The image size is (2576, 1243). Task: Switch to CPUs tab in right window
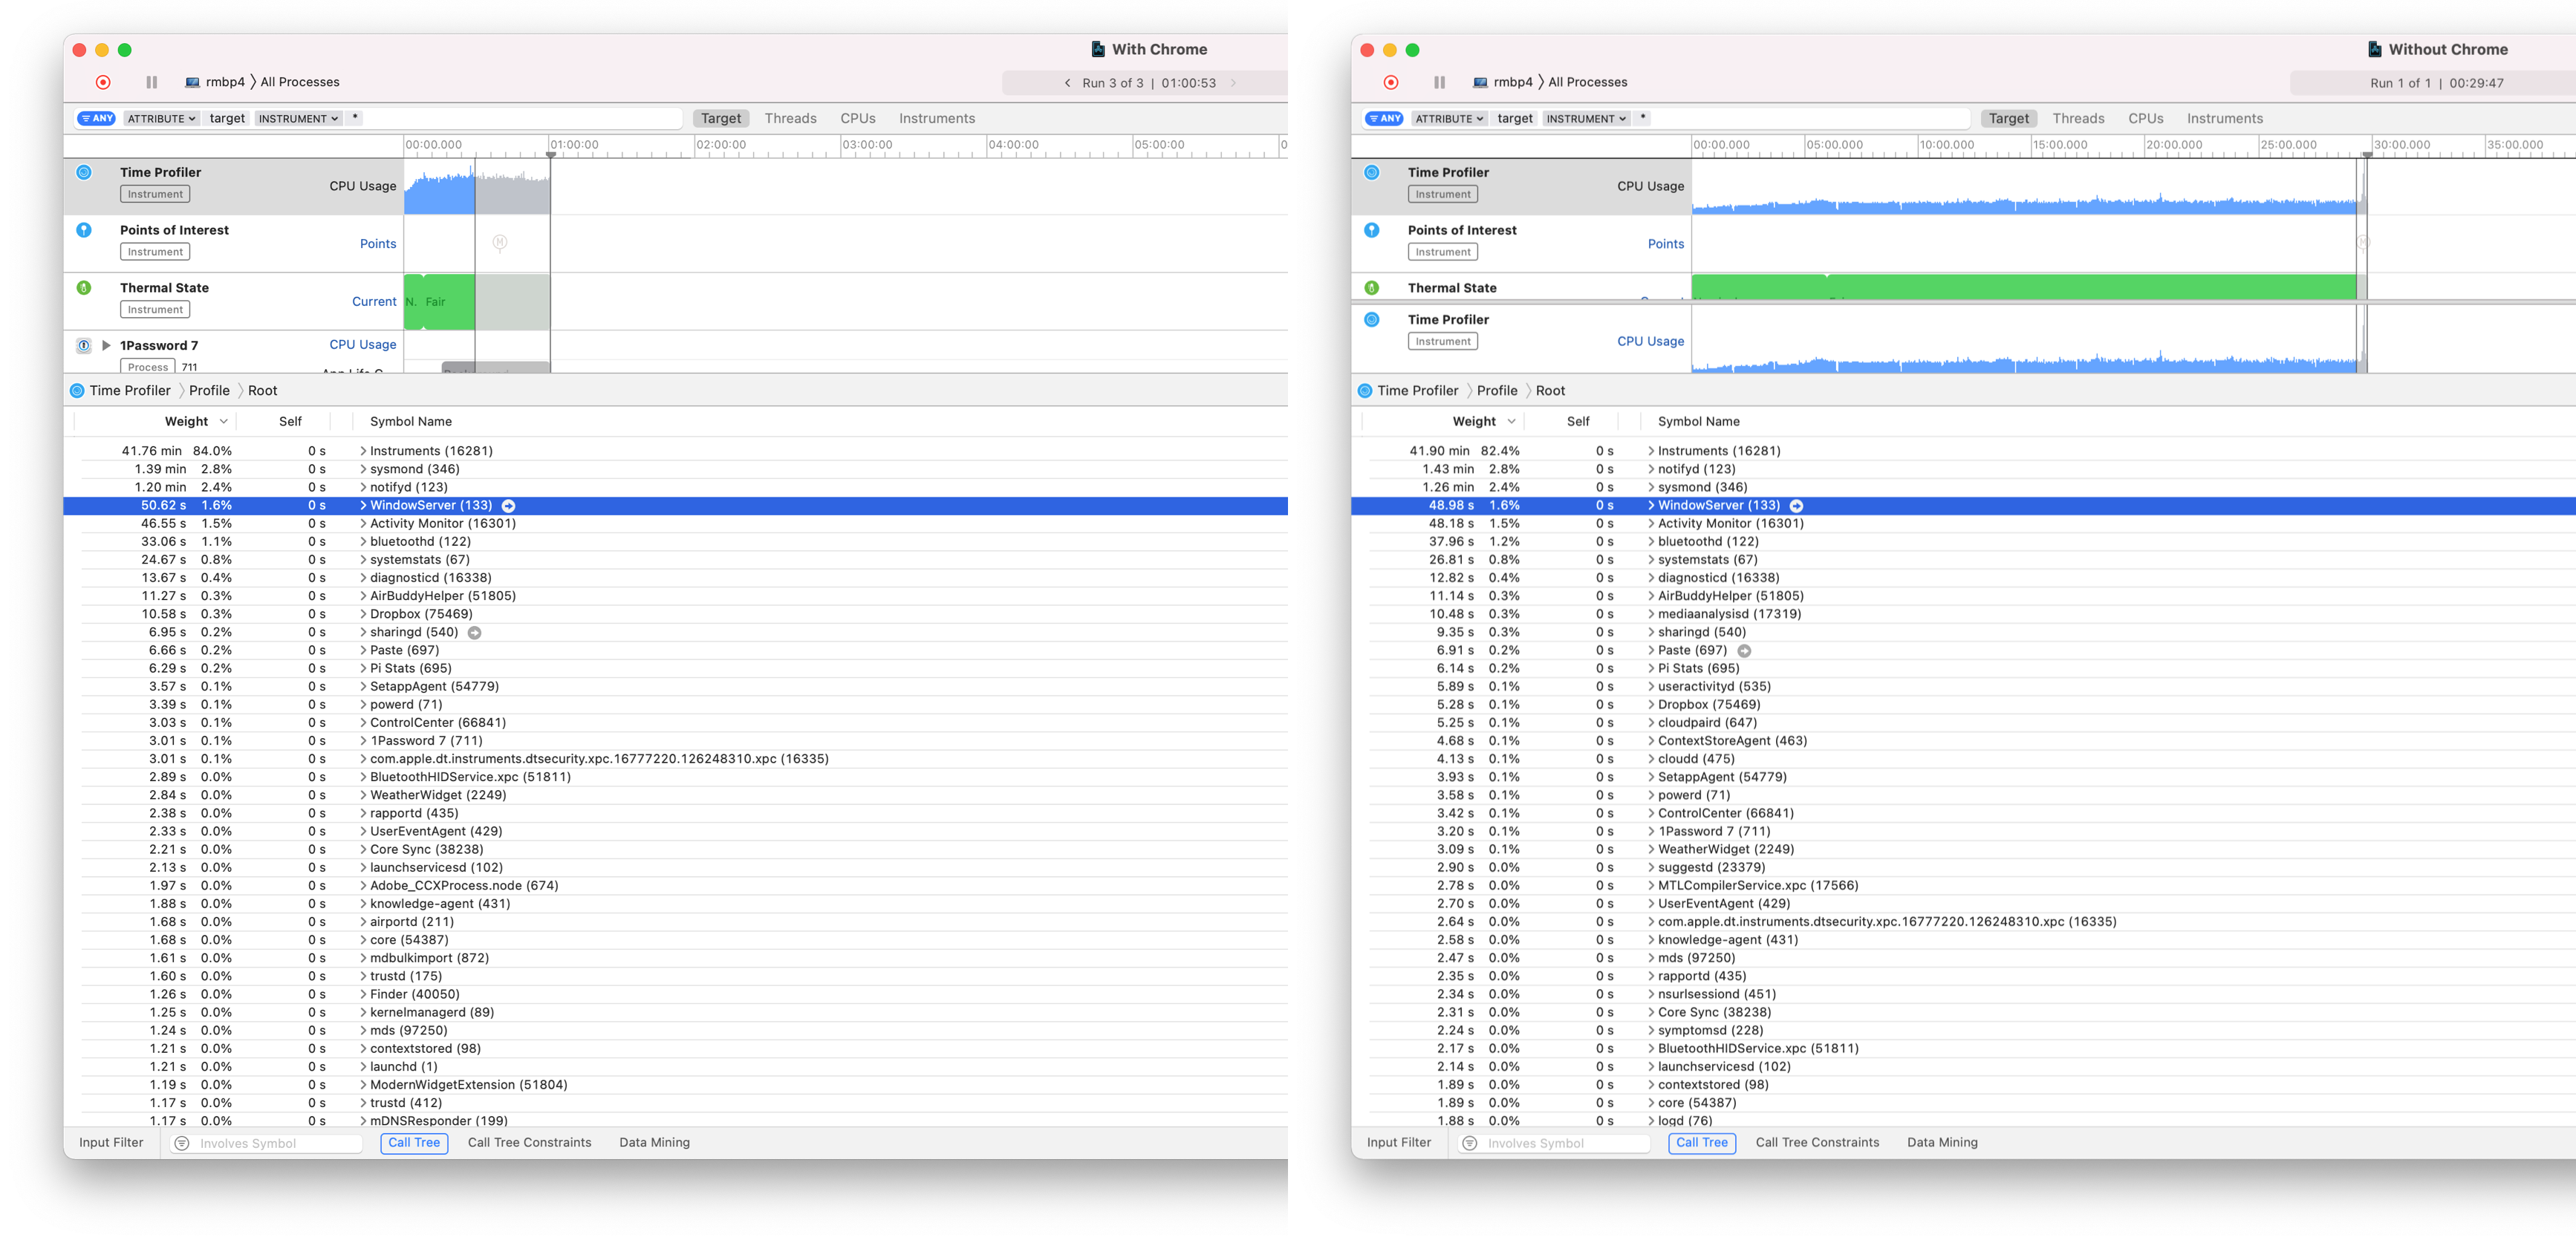coord(2145,118)
